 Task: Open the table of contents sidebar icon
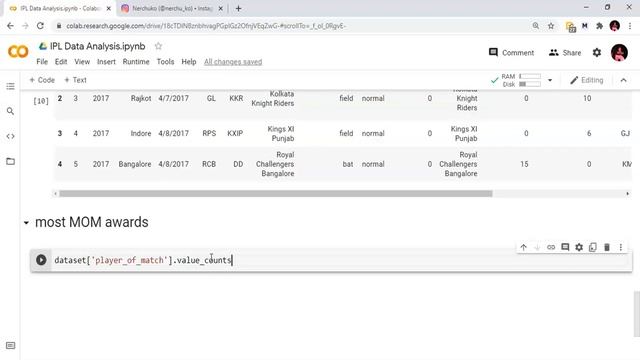pyautogui.click(x=11, y=86)
